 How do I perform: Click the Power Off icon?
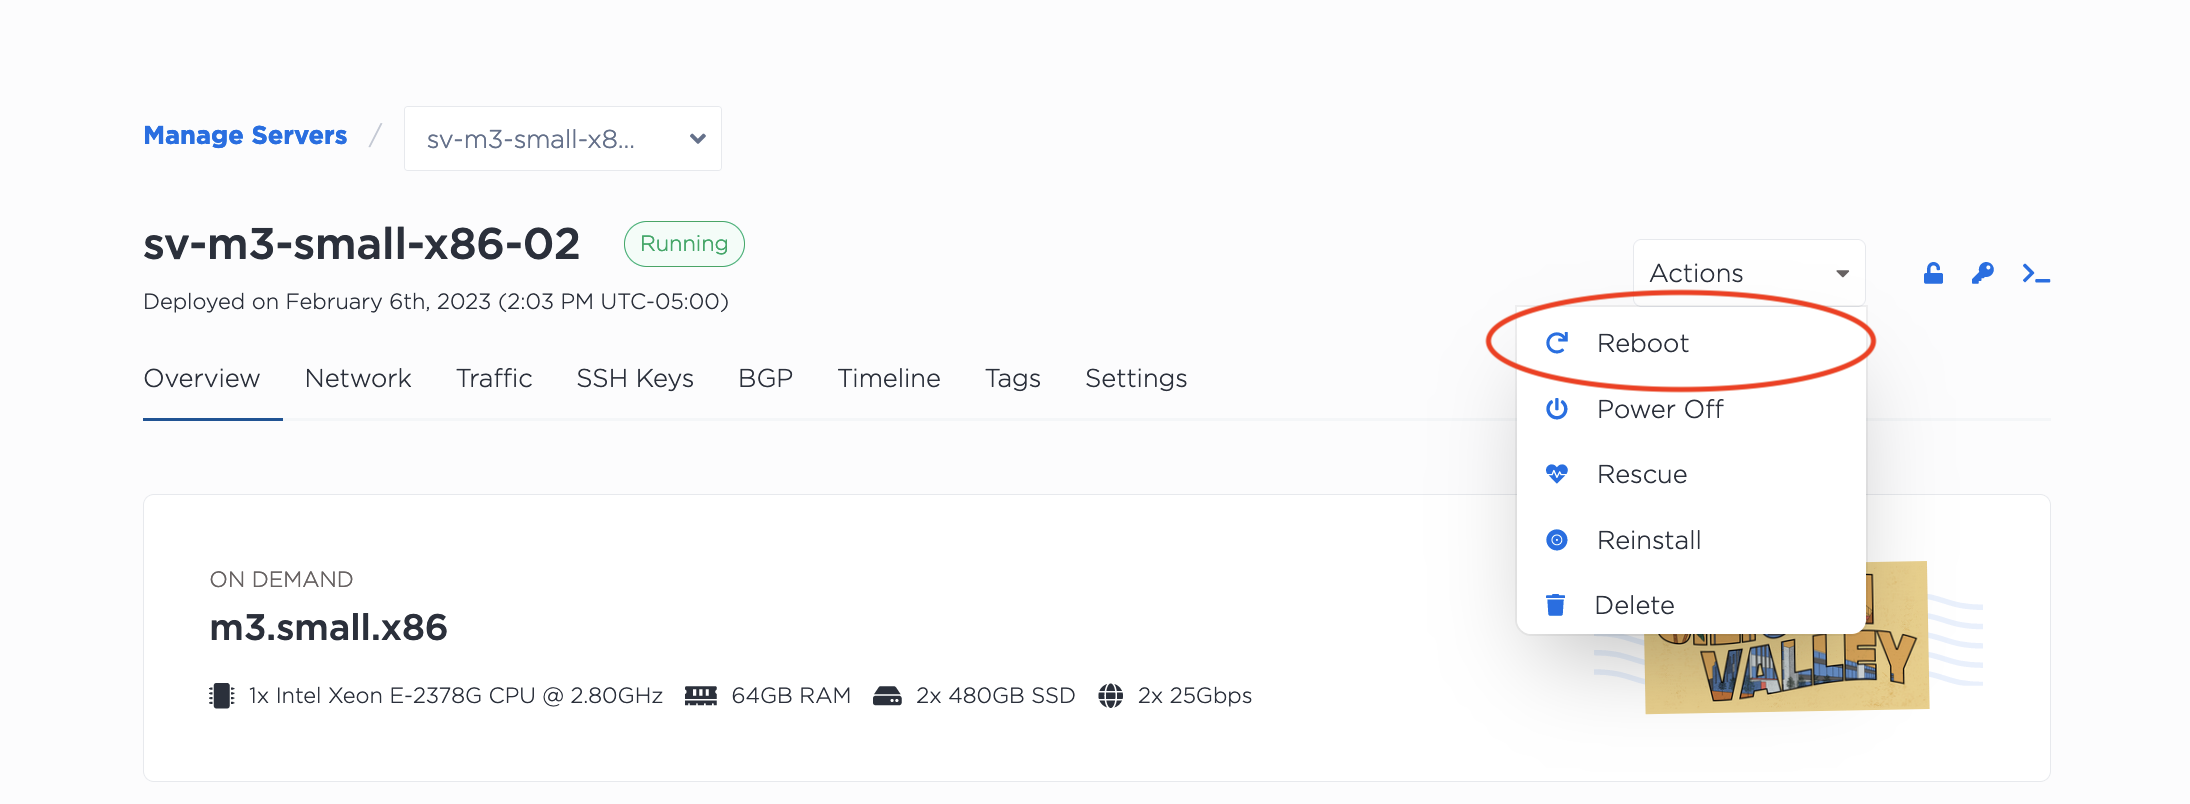[x=1557, y=409]
